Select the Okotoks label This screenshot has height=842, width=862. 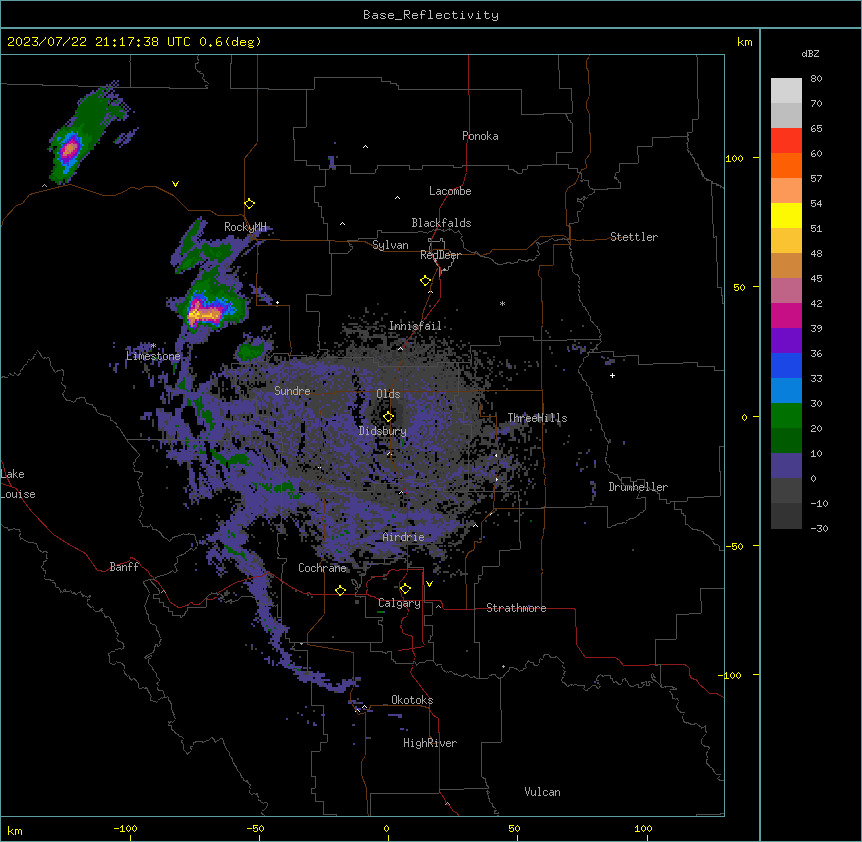(412, 700)
